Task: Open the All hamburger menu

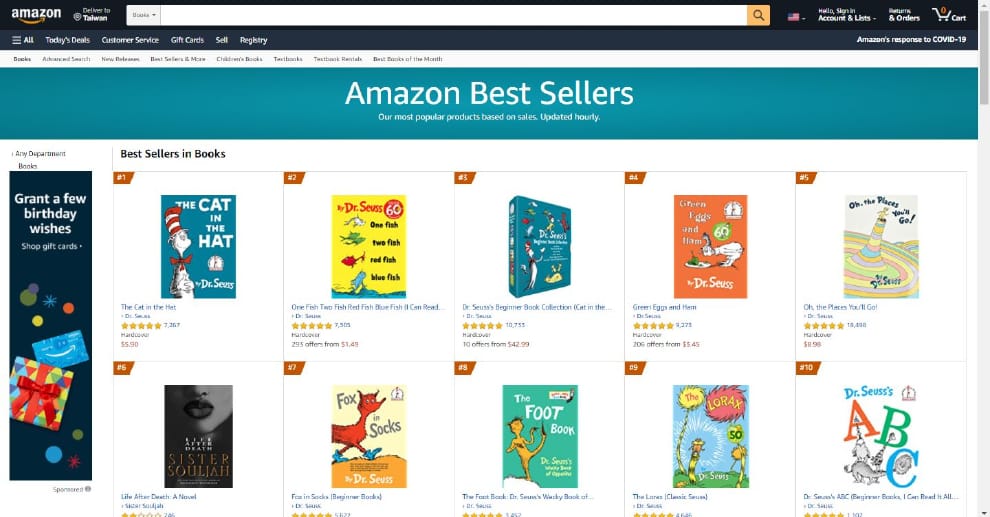Action: 23,40
